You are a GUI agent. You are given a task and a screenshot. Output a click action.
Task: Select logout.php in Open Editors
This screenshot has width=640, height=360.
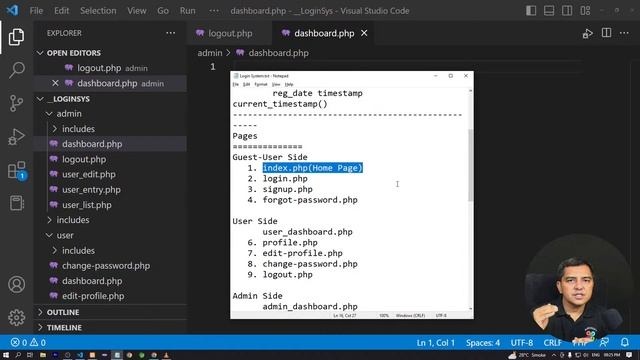coord(99,68)
